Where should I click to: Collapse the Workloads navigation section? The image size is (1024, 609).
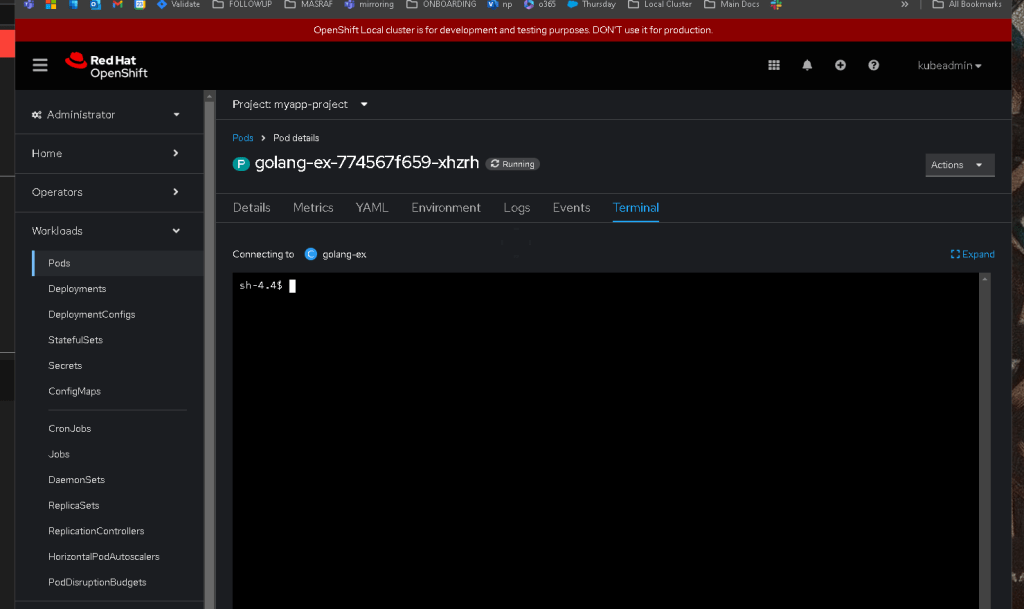click(x=105, y=231)
